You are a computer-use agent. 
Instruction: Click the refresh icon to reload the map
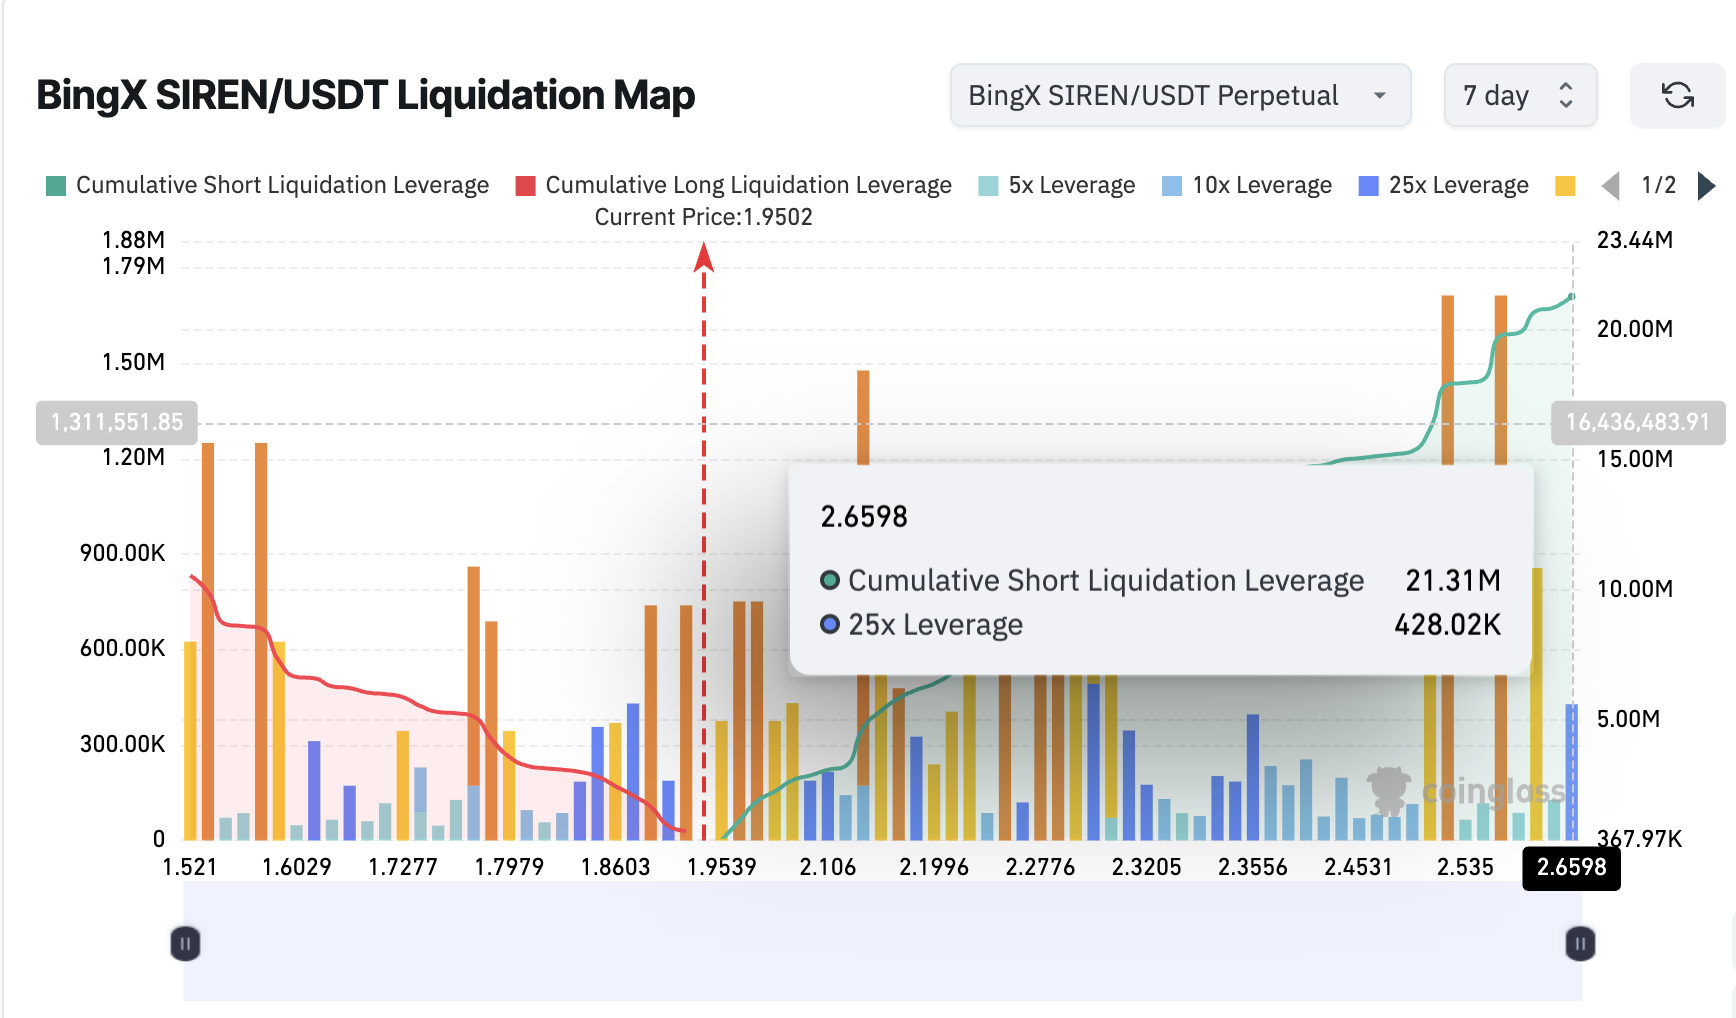click(1677, 95)
